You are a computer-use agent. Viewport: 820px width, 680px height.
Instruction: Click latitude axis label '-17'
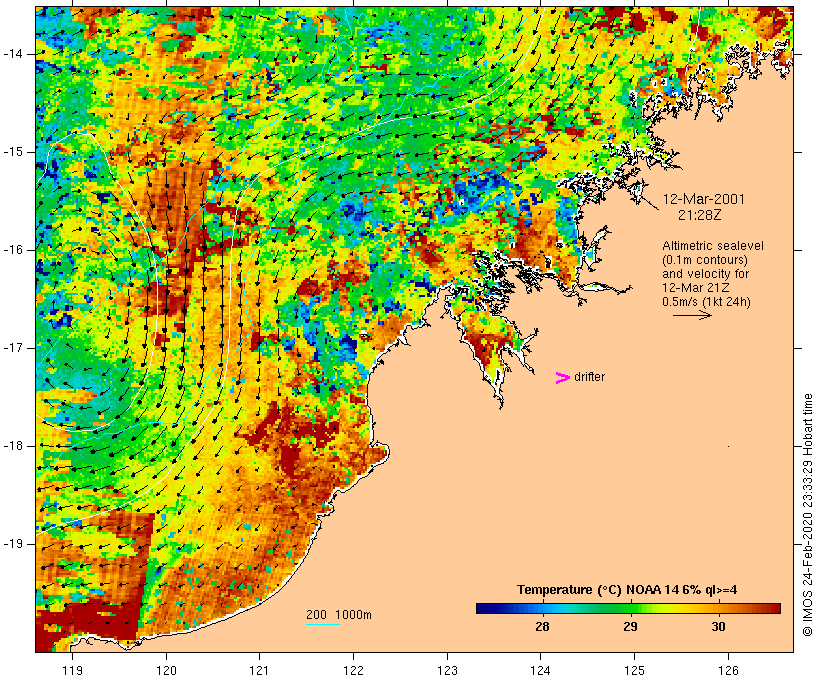pos(13,348)
